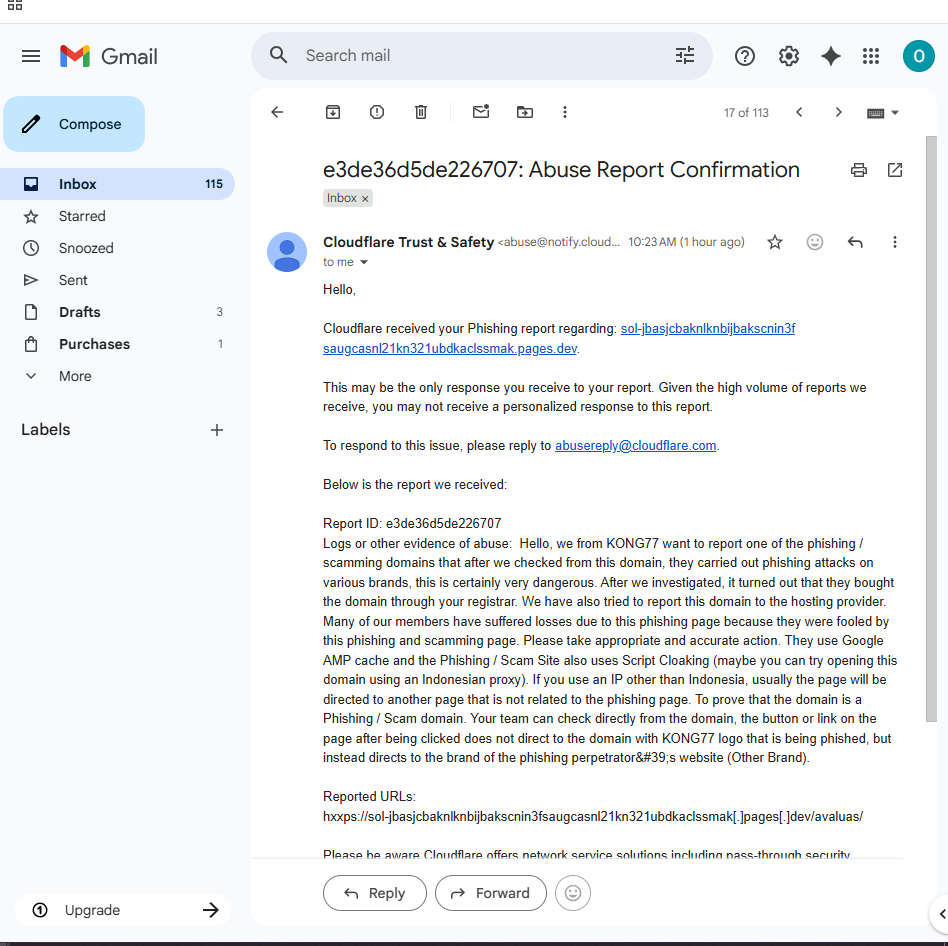Click emoji reaction button beside Forward

(573, 893)
